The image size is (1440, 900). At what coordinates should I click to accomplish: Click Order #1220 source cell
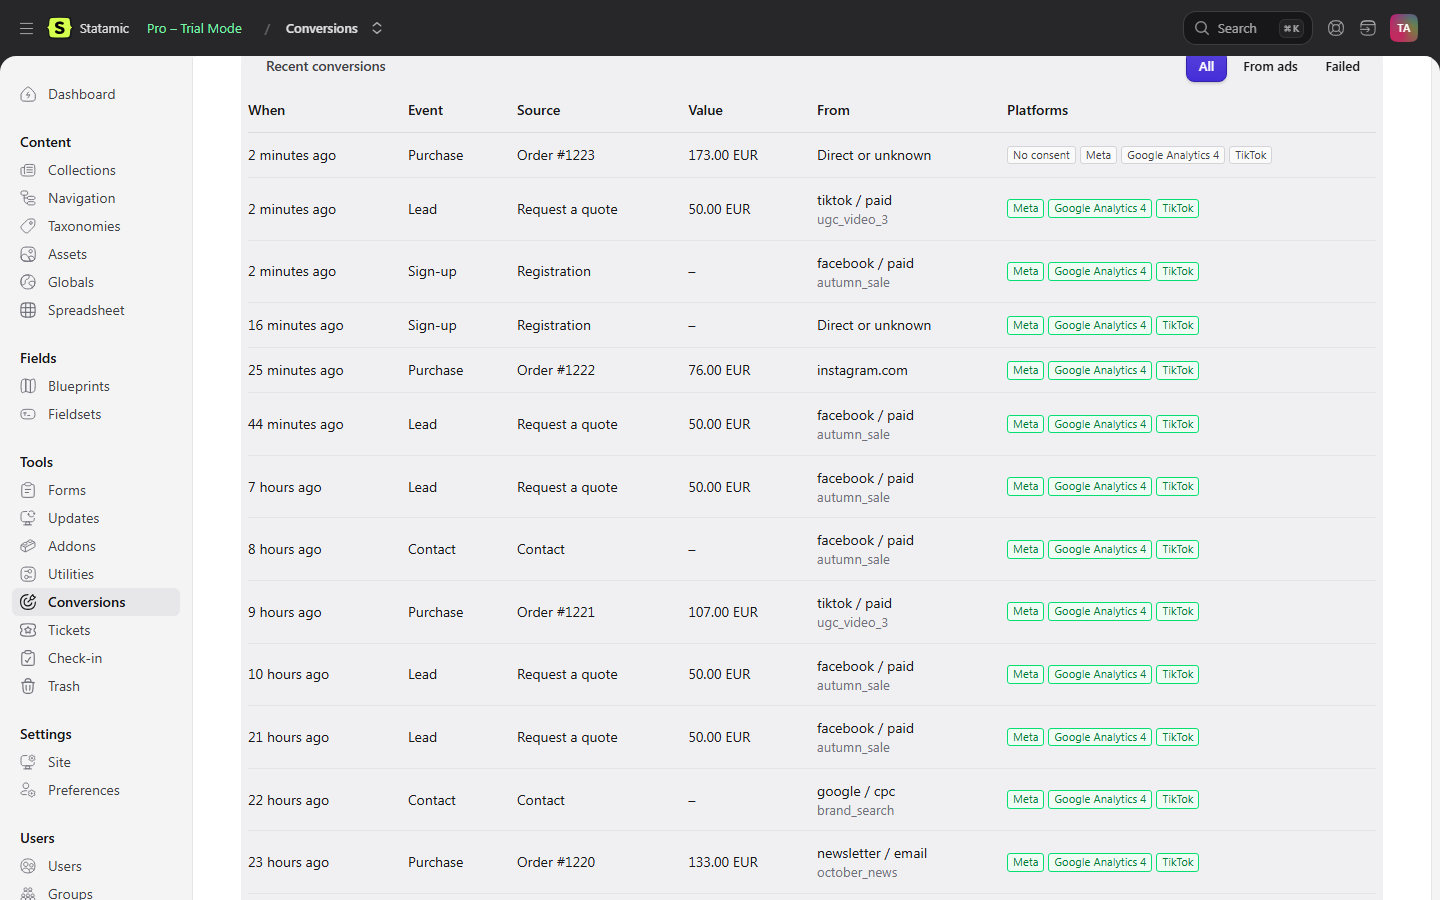556,862
